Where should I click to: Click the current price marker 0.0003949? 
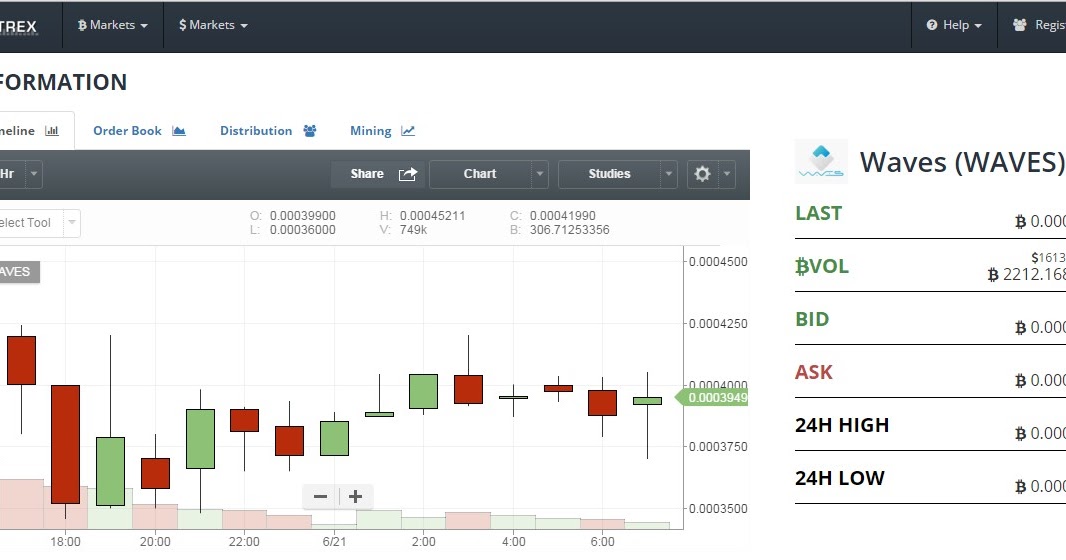[712, 398]
